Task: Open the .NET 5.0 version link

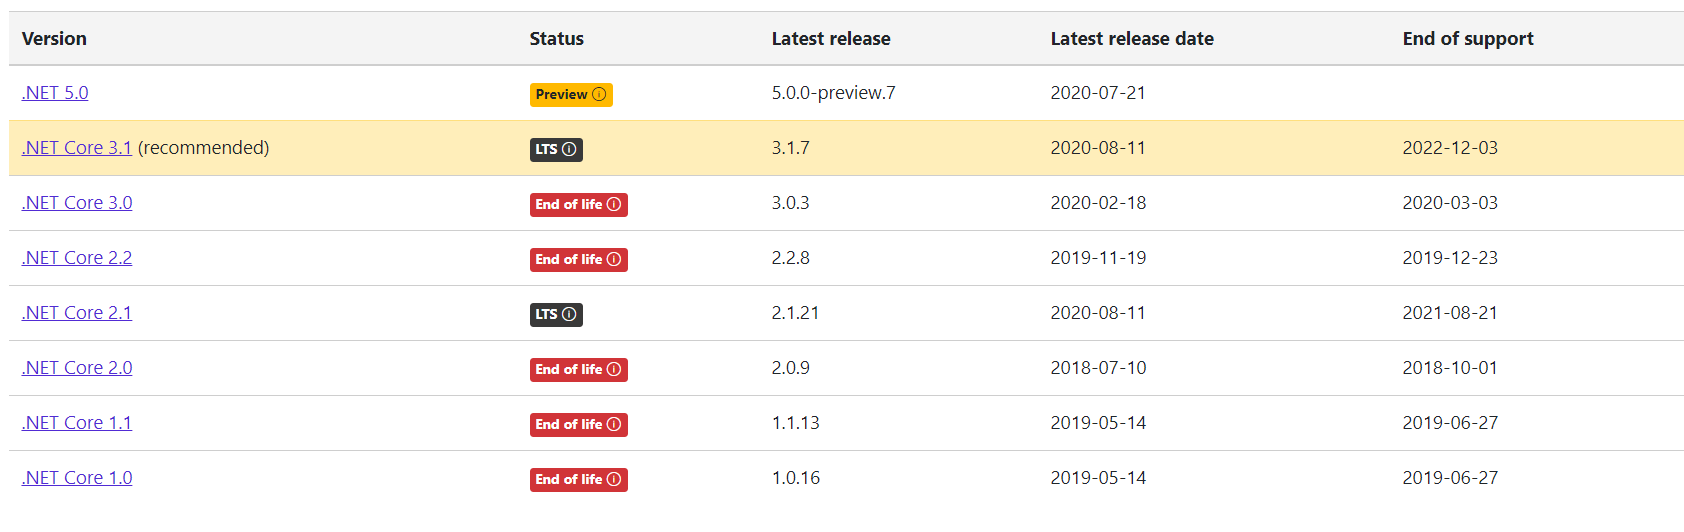Action: coord(55,93)
